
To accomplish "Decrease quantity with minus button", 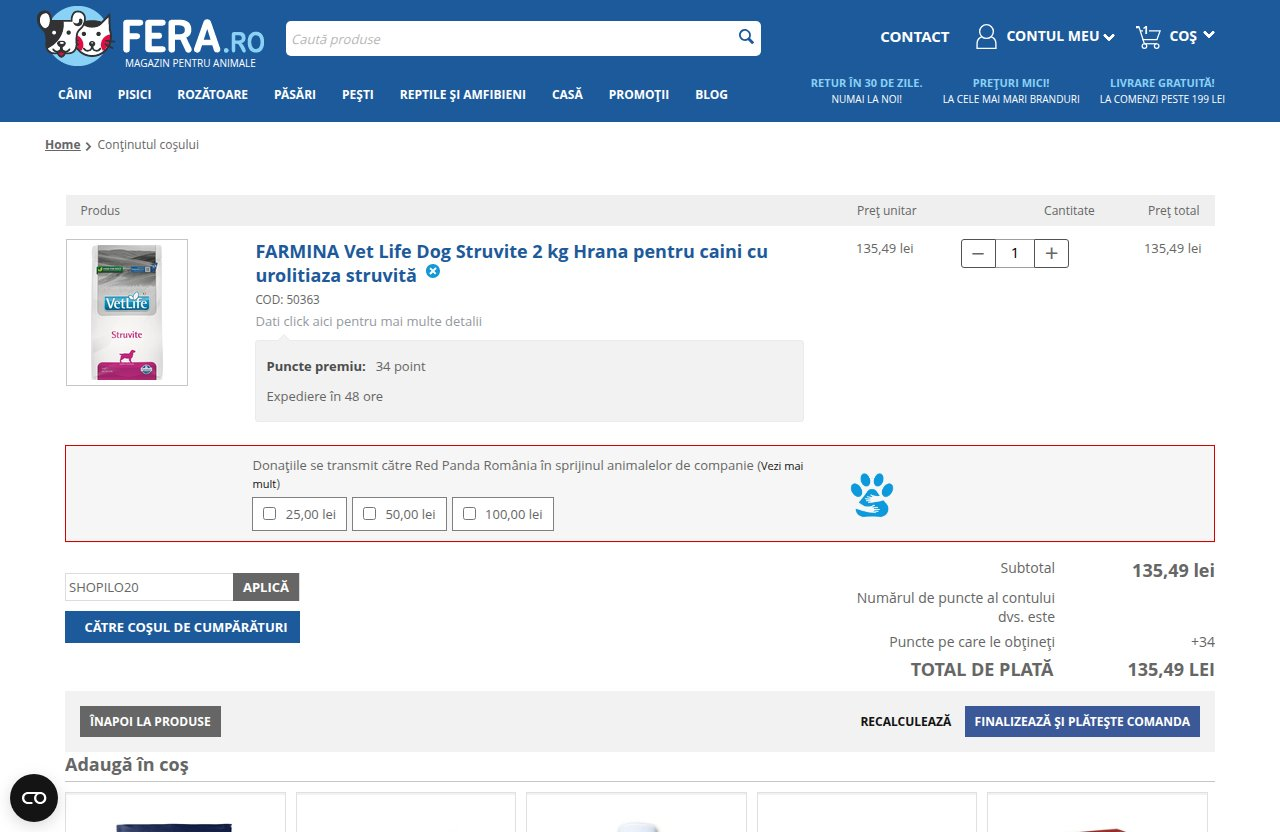I will (978, 254).
